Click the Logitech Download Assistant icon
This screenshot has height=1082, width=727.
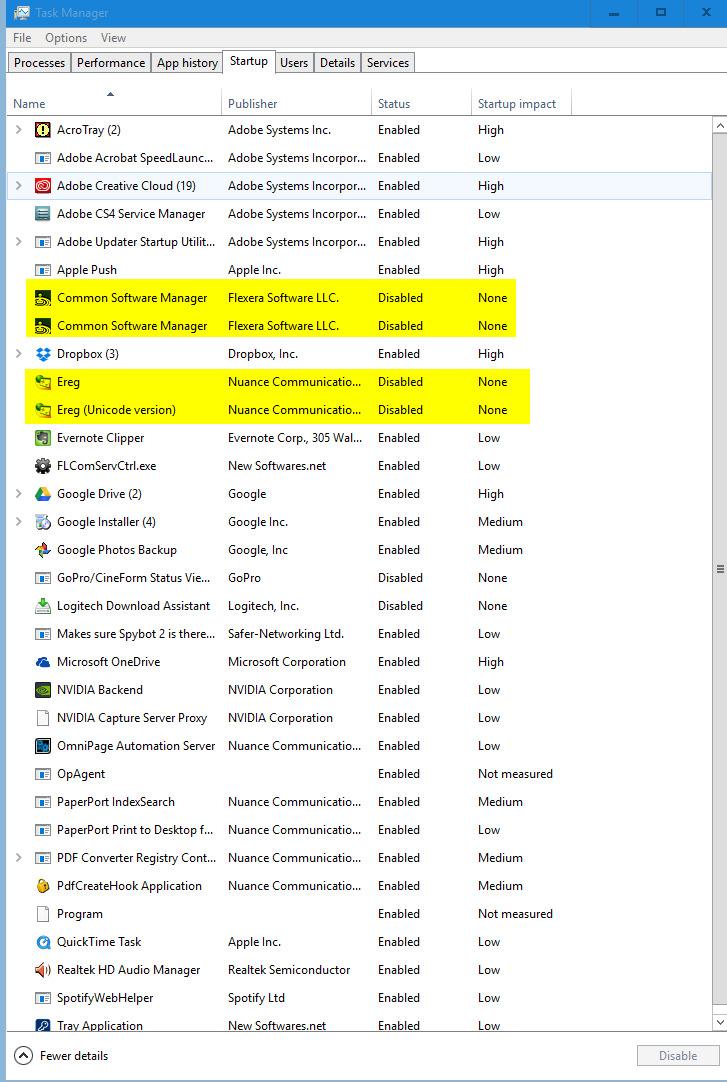(43, 606)
